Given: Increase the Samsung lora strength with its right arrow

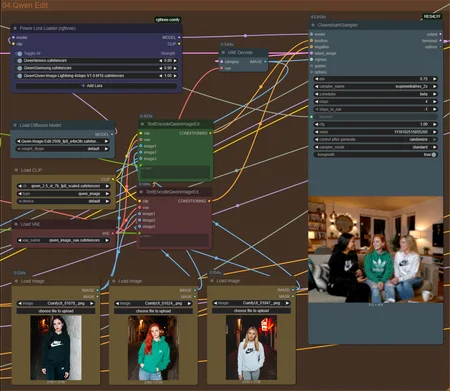Looking at the screenshot, I should click(x=175, y=68).
